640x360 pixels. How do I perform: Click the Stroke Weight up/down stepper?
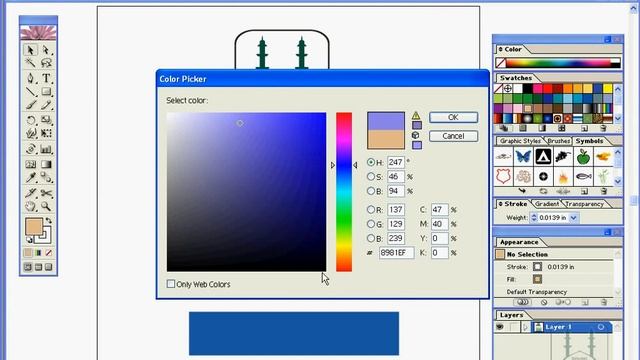(533, 218)
